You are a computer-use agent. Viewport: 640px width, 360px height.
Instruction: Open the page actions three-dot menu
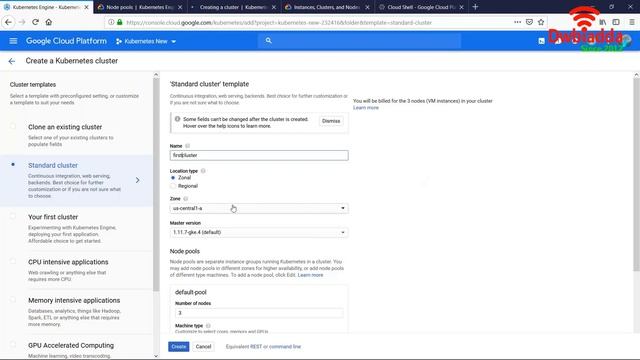[517, 22]
